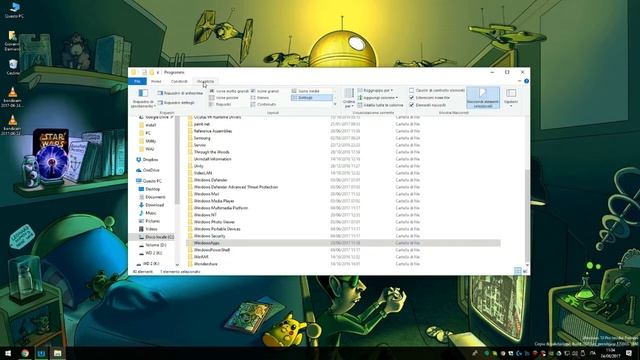Open File Explorer taskbar icon
640x360 pixels.
click(58, 353)
